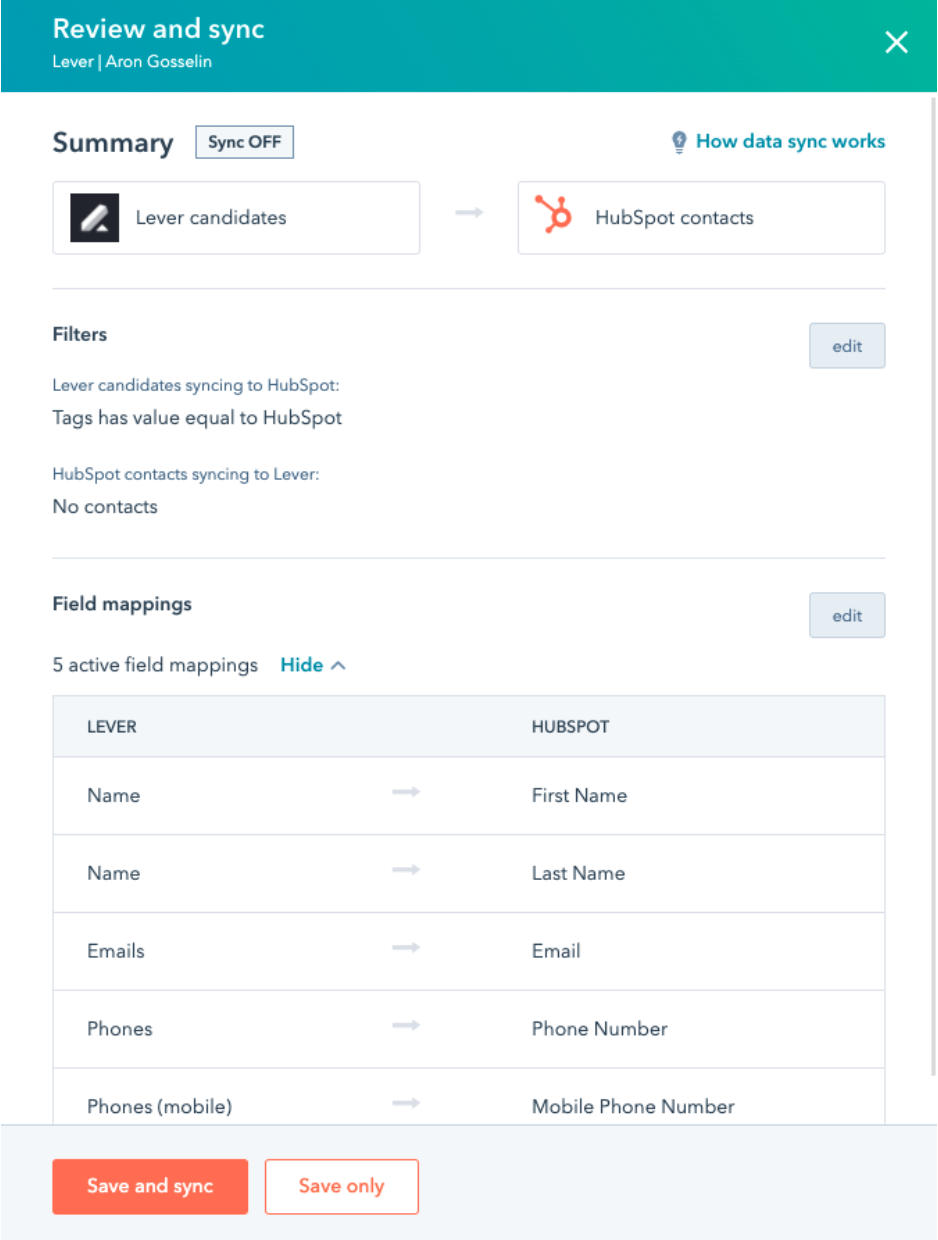938x1240 pixels.
Task: Click the arrow mapping Name to First Name
Action: (x=406, y=792)
